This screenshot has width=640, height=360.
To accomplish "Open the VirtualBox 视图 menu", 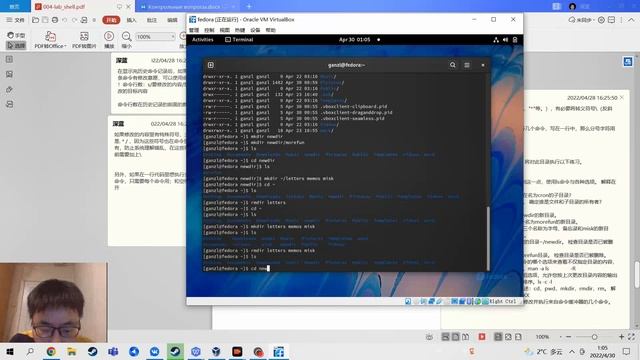I will tap(224, 30).
